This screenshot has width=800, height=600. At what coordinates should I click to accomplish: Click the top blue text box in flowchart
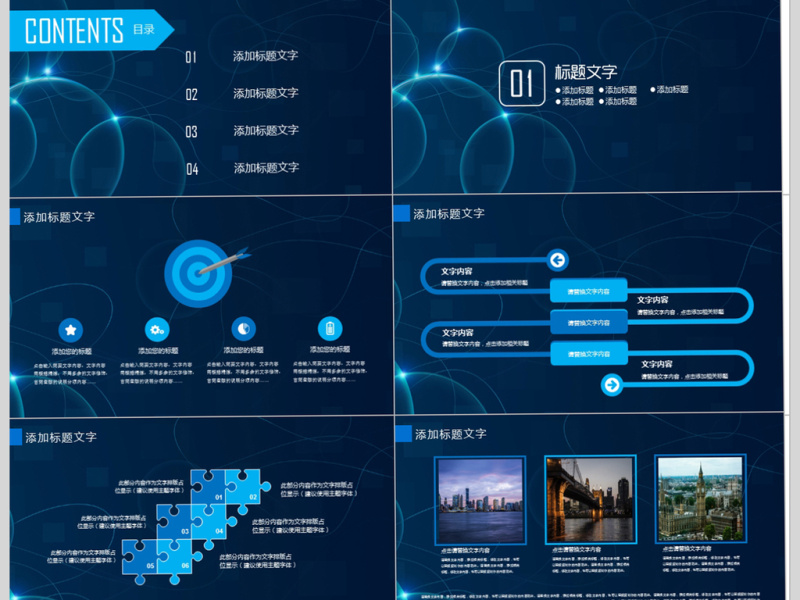pos(588,291)
